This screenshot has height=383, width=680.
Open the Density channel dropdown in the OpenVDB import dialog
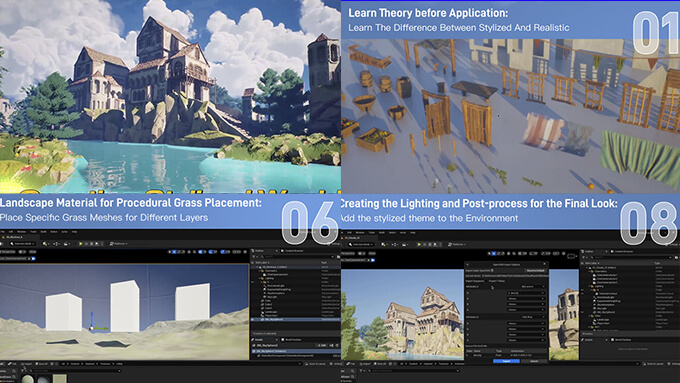[x=526, y=293]
